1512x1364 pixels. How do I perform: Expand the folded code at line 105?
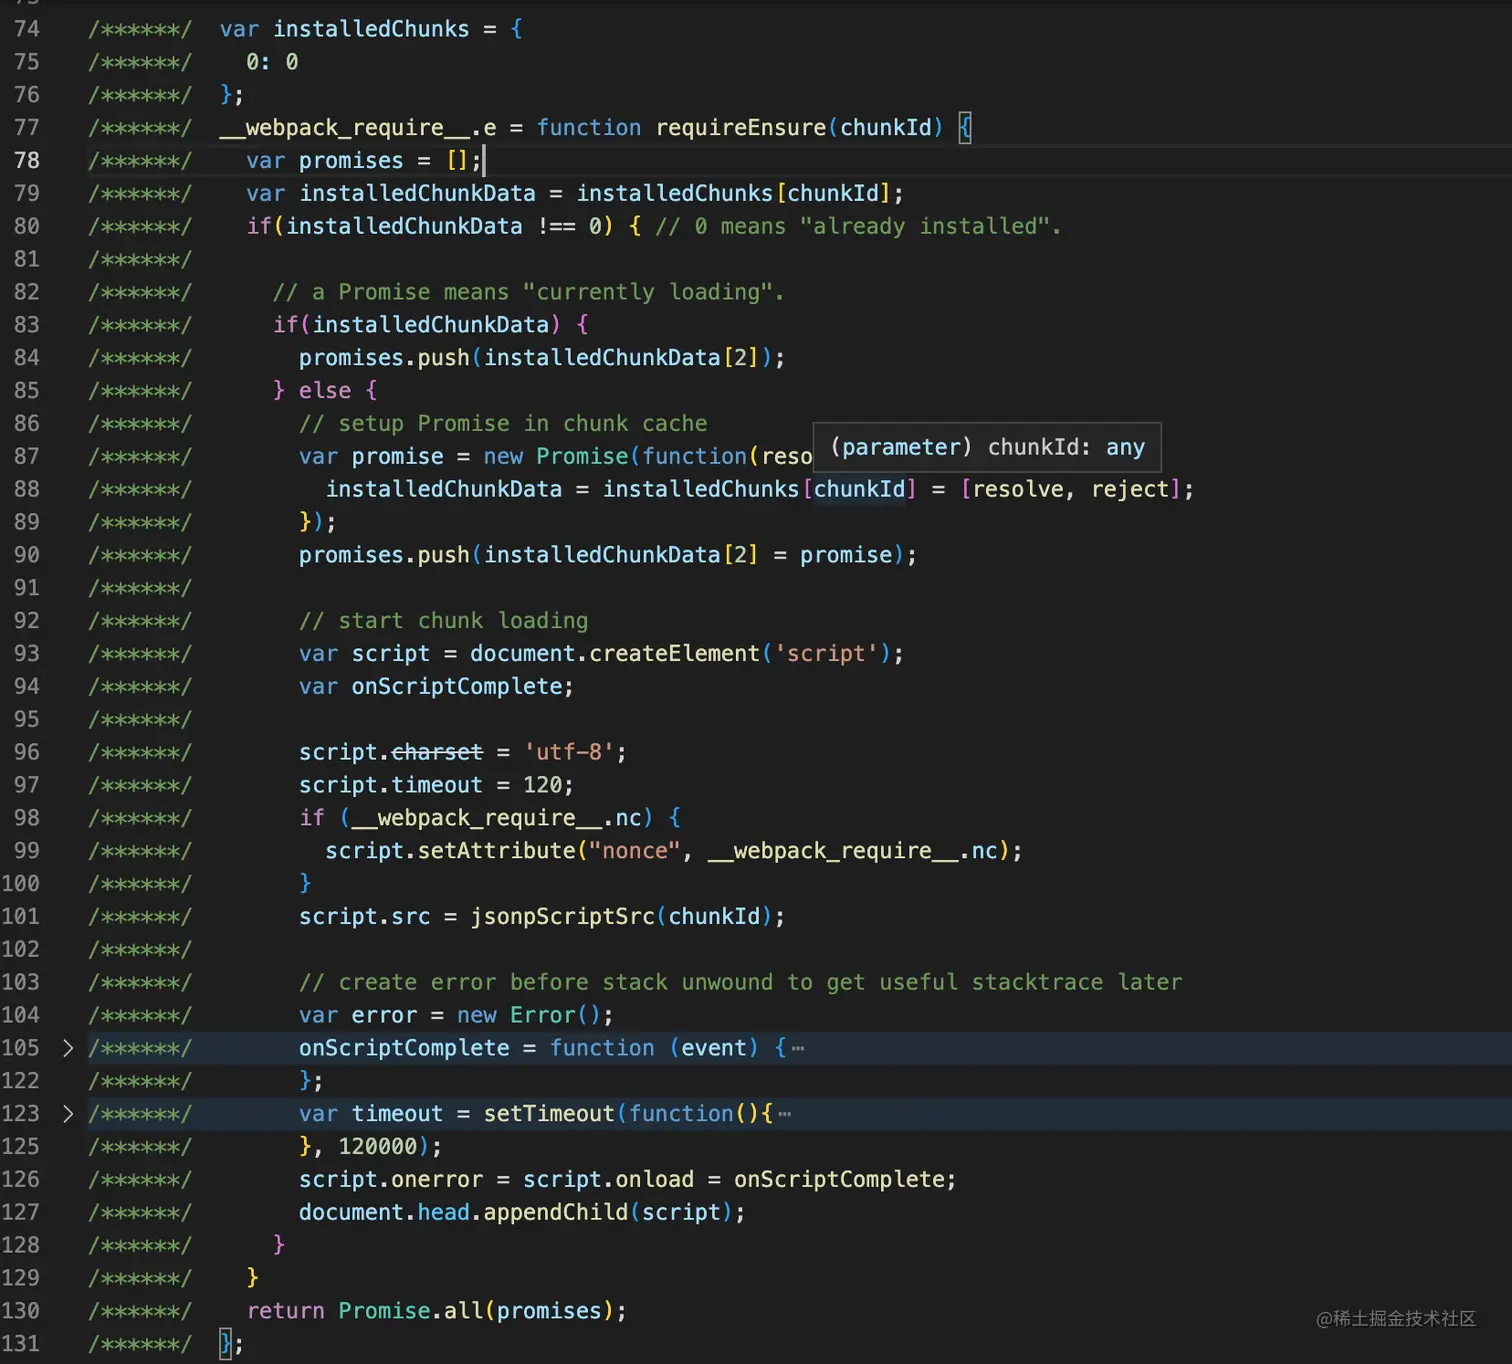[x=68, y=1048]
